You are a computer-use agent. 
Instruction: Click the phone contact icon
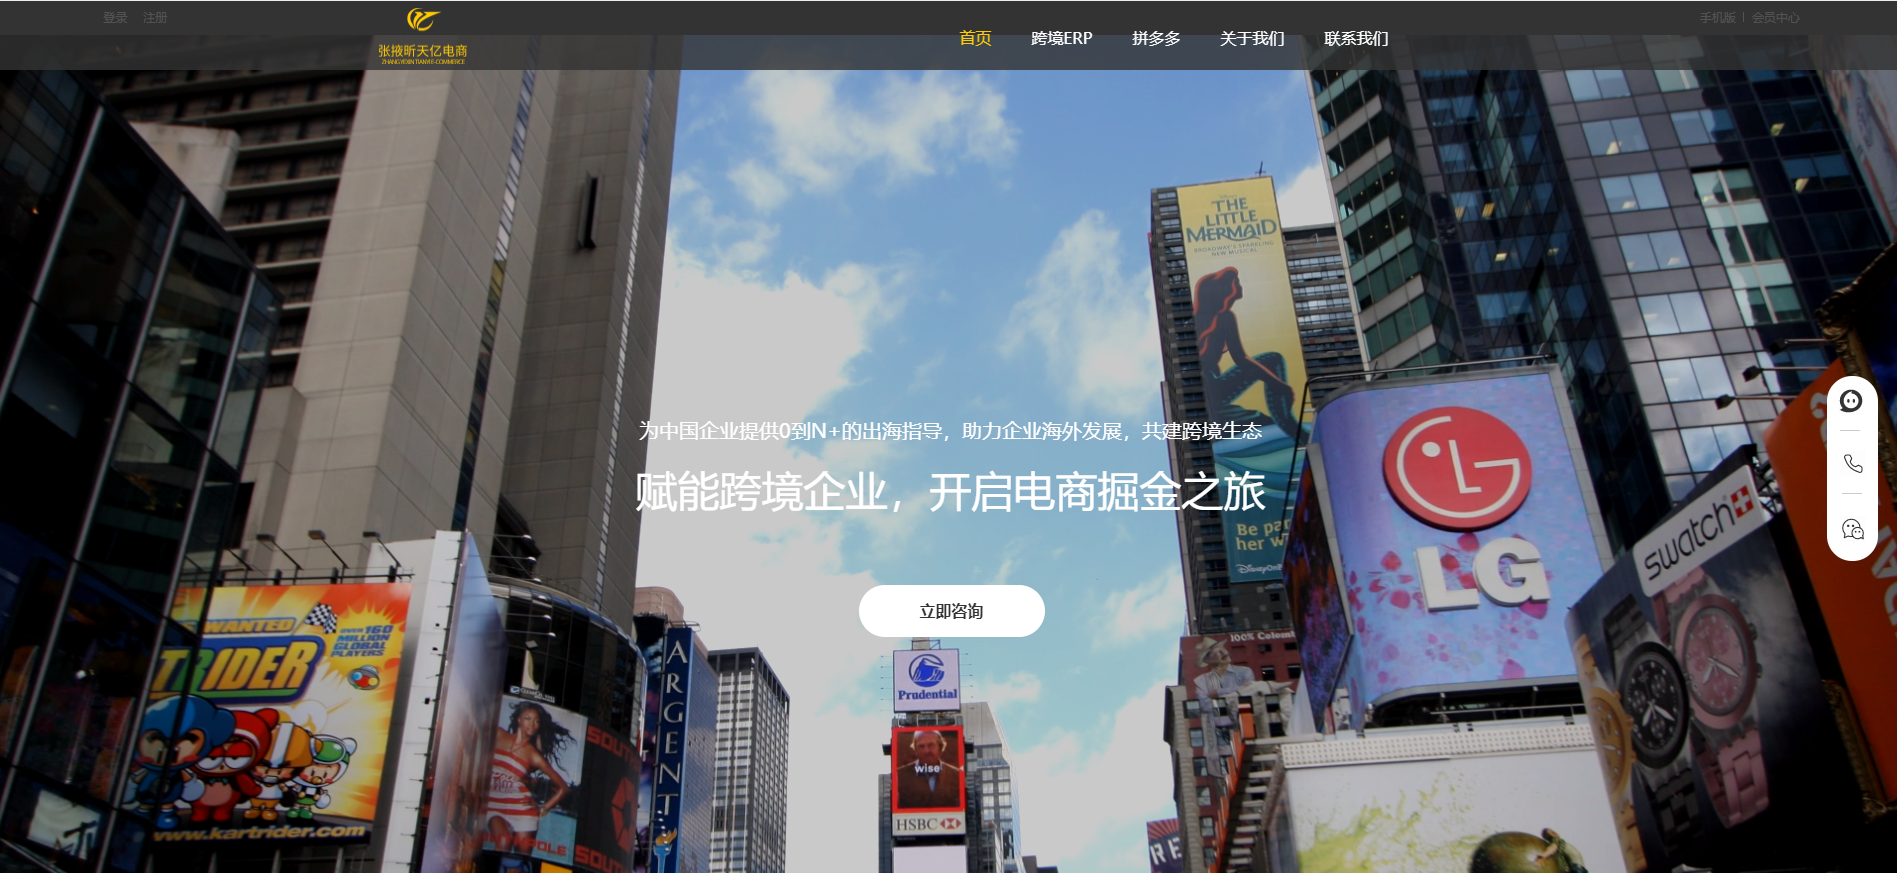[1852, 463]
